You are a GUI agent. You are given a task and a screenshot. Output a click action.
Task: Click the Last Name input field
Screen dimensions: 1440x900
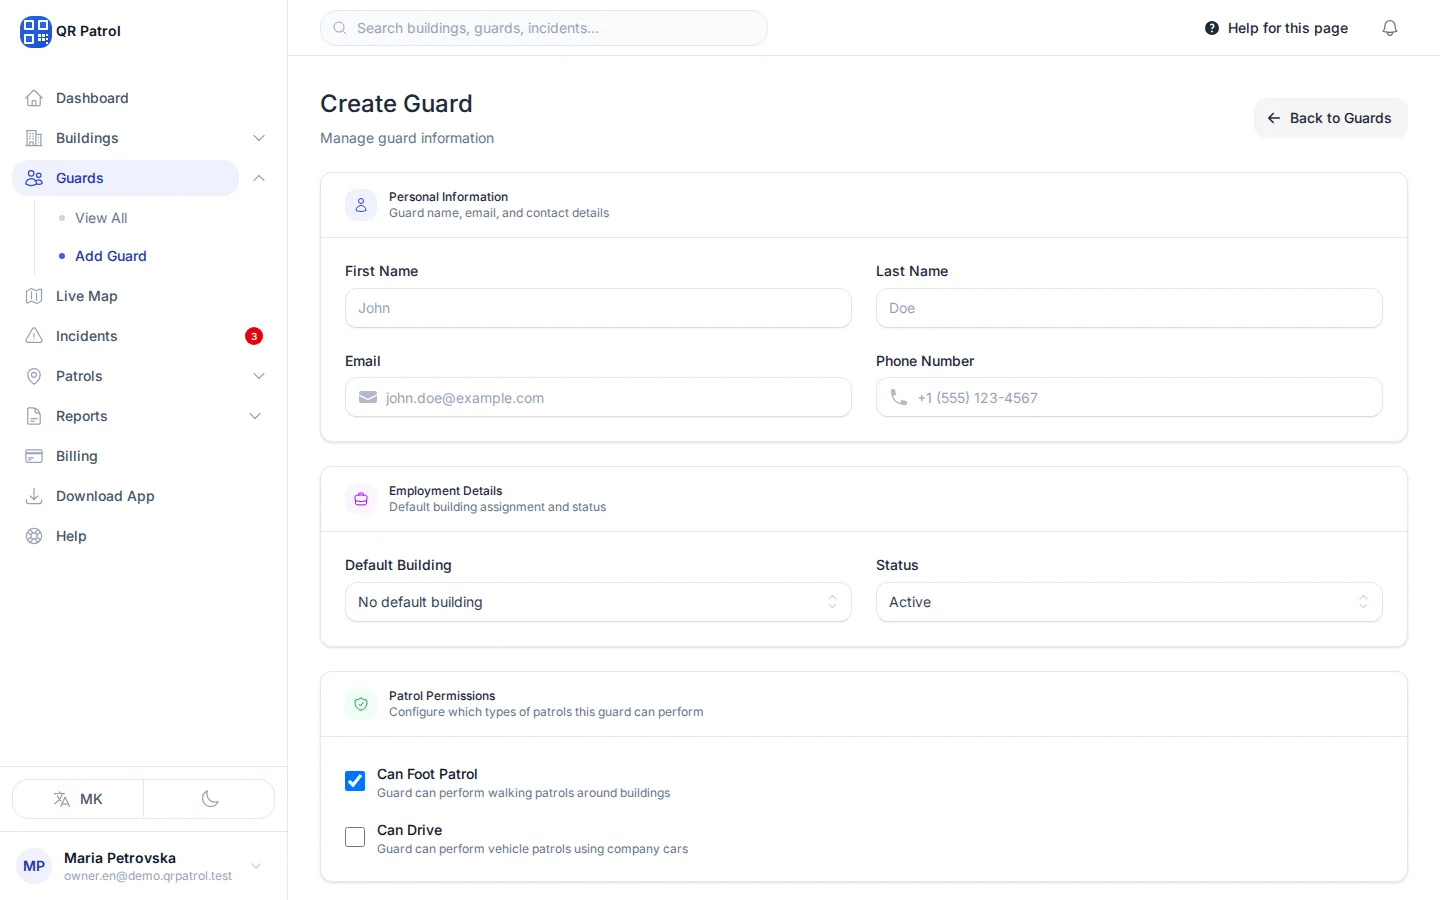(x=1129, y=308)
